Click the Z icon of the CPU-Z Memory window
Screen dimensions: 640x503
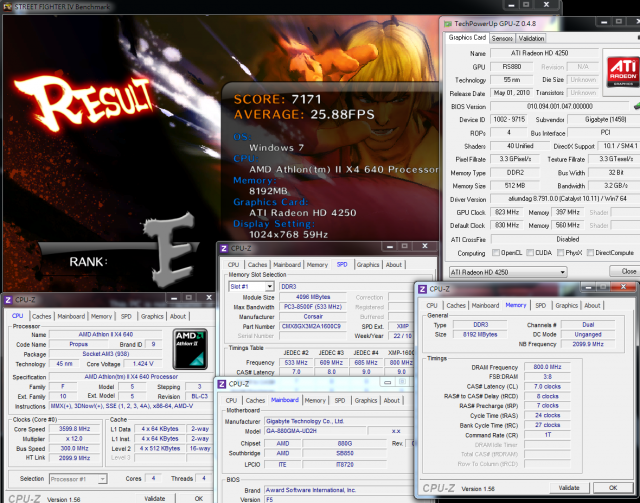[422, 289]
